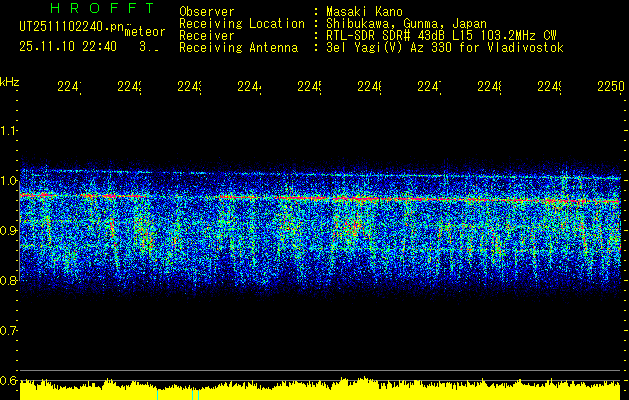Click the yellow signal level graph
This screenshot has height=400, width=629.
pyautogui.click(x=320, y=389)
